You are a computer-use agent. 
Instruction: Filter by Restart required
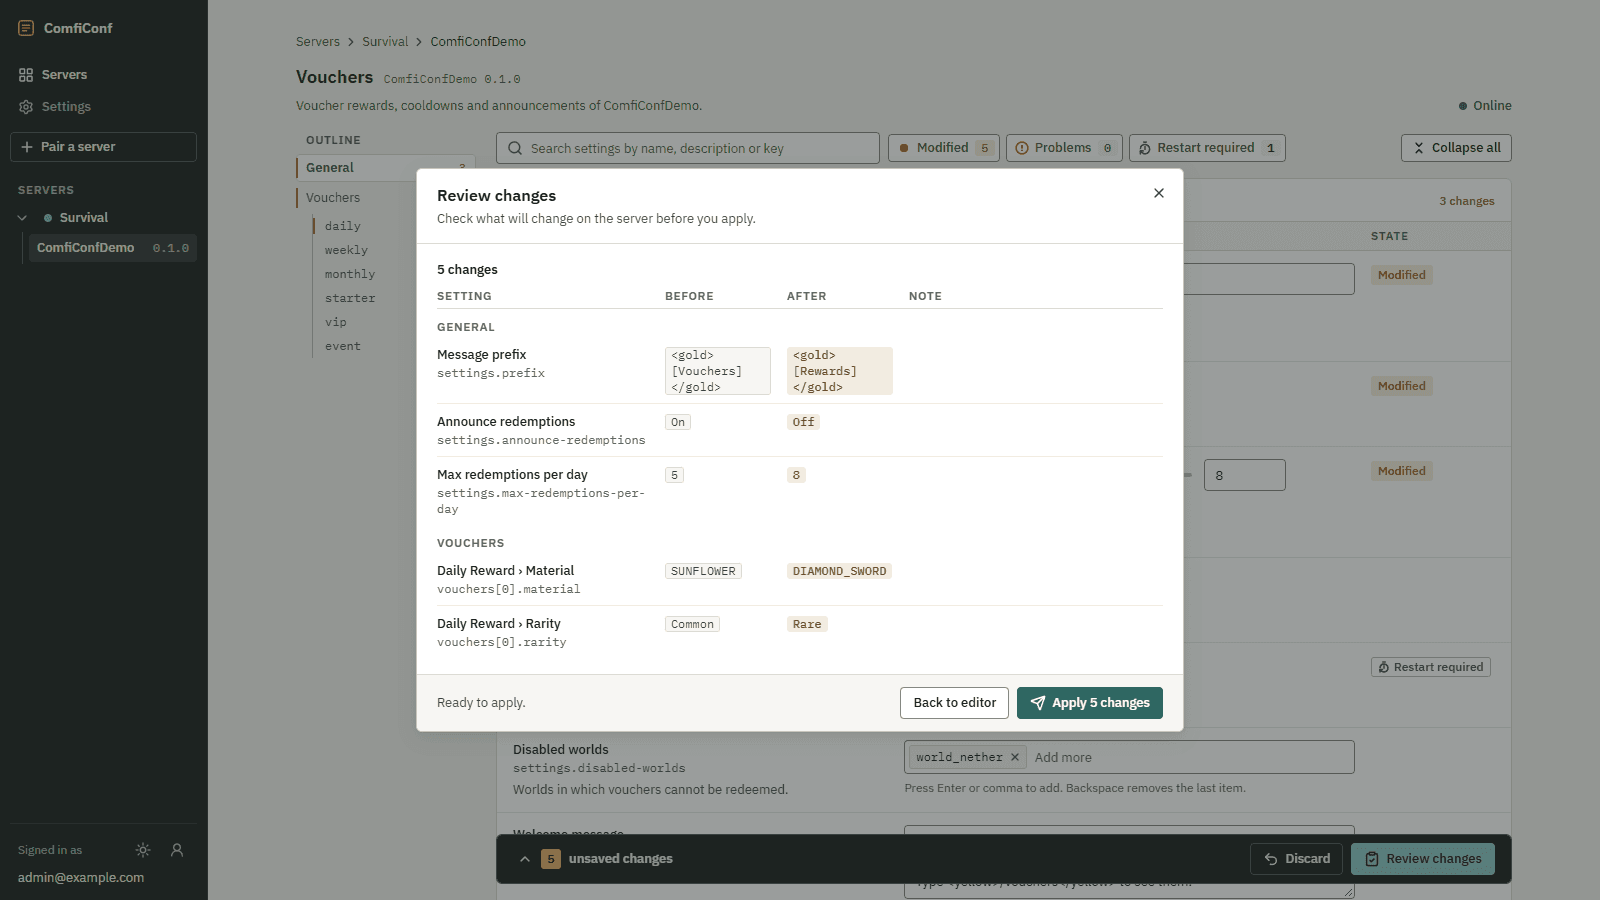(x=1207, y=148)
